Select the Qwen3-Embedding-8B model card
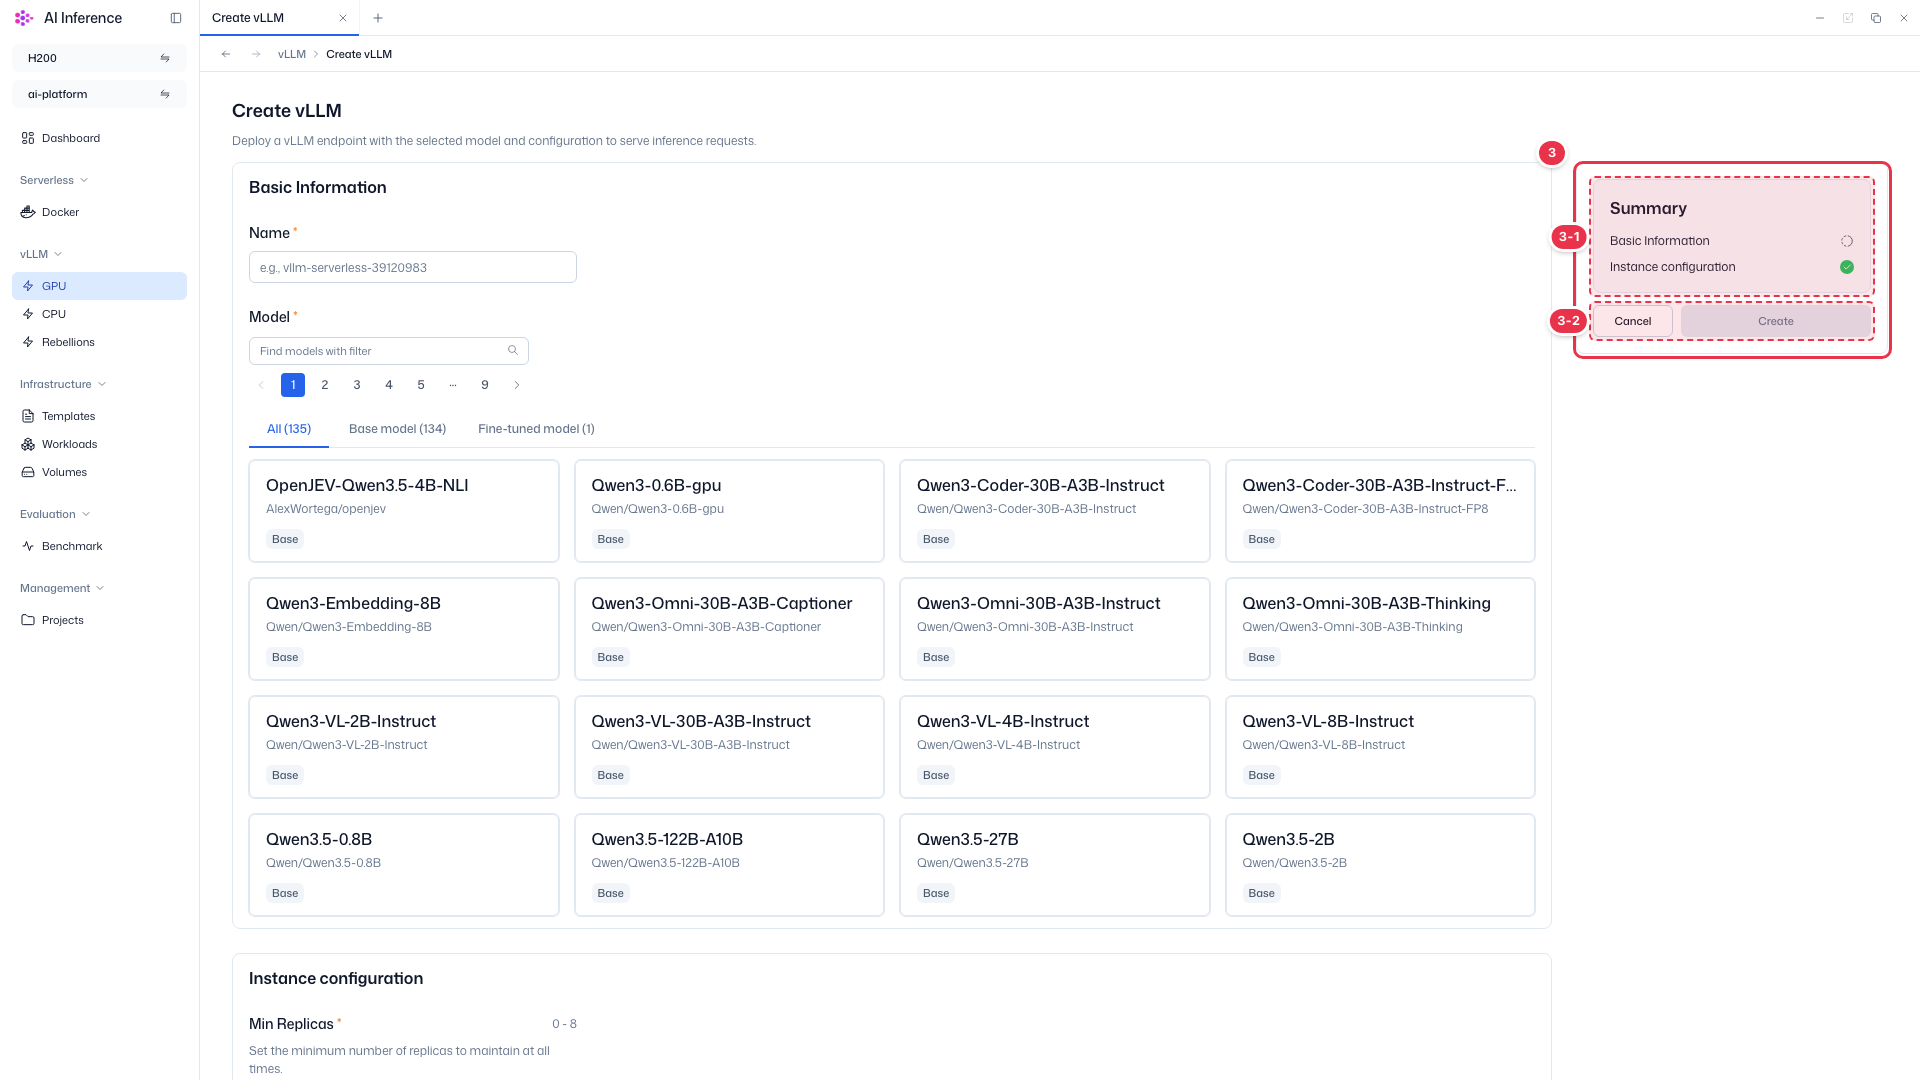Screen dimensions: 1920x1080 (x=404, y=629)
